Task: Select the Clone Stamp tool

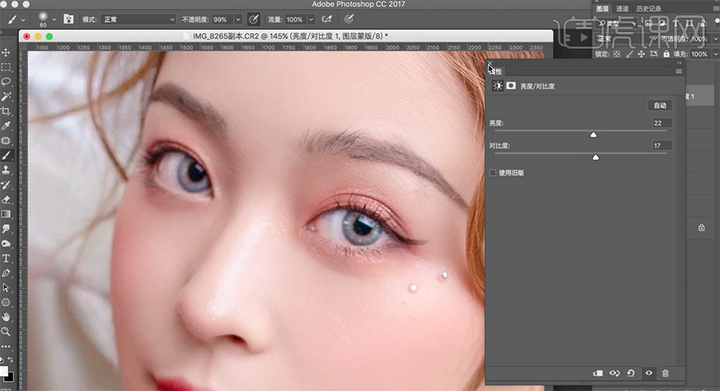Action: 6,170
